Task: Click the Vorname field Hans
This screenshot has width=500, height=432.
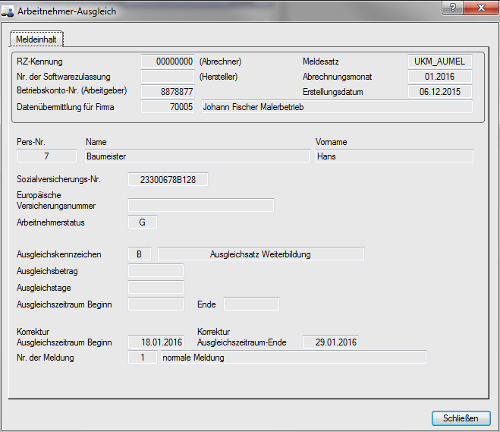Action: pyautogui.click(x=394, y=156)
